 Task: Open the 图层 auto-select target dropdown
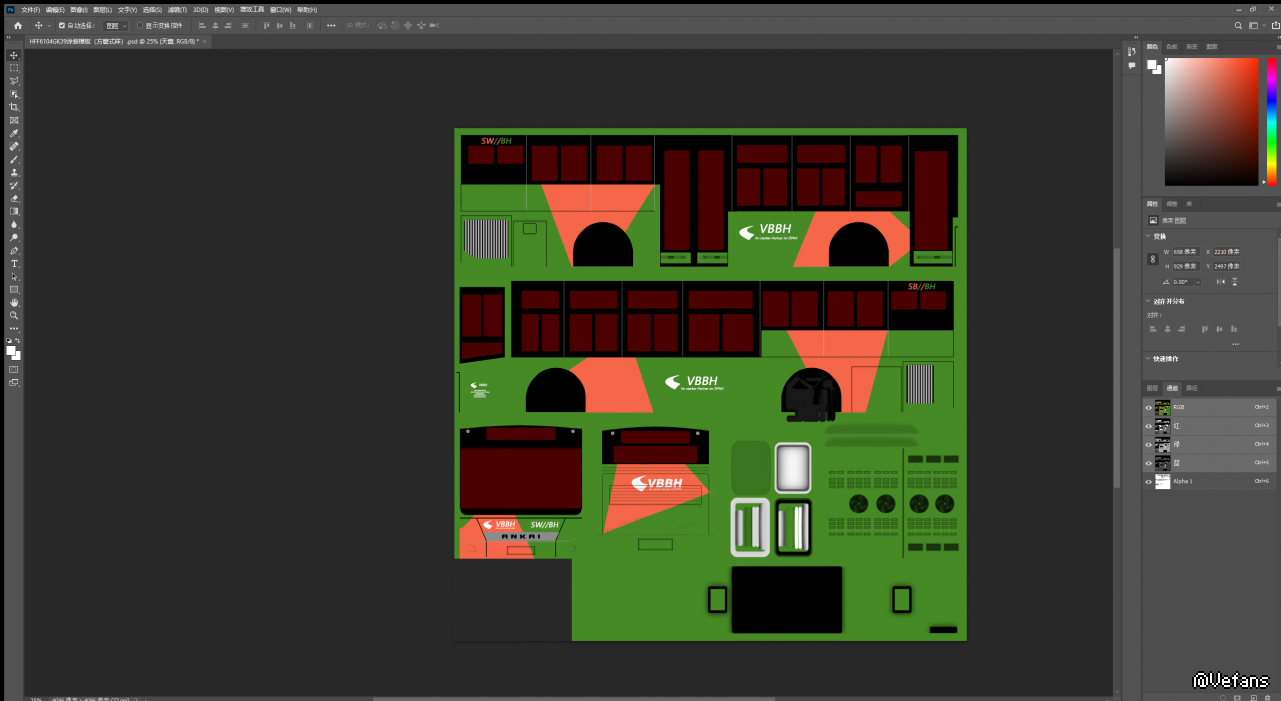point(115,25)
